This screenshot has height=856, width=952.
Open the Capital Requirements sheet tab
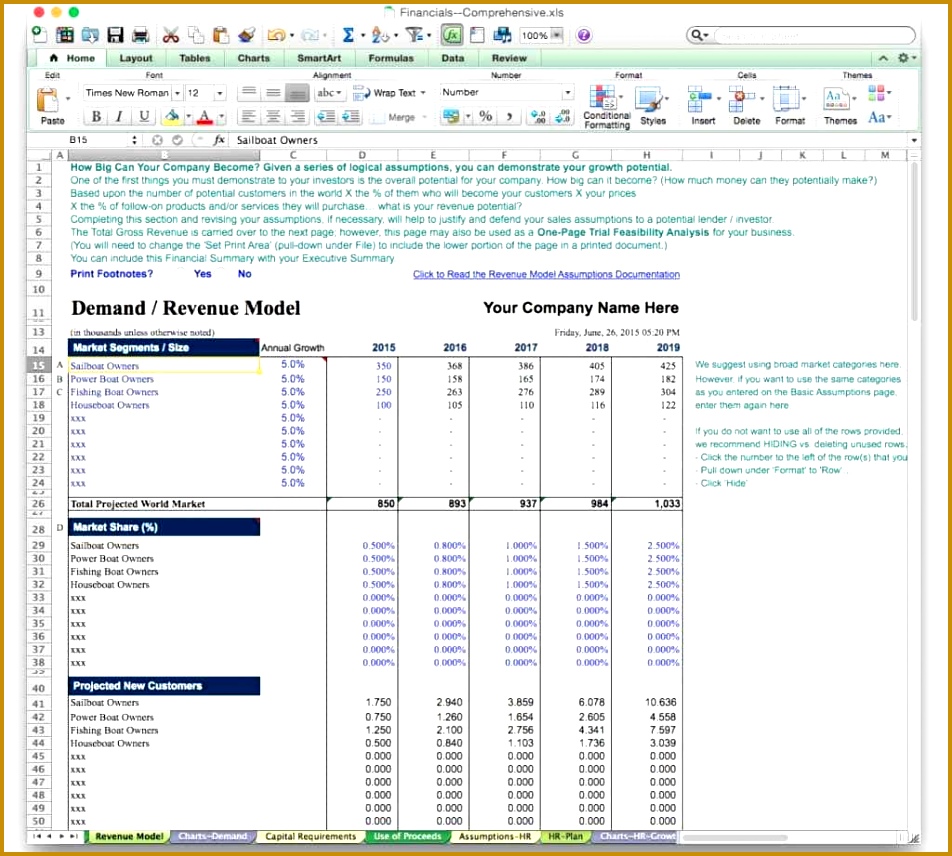[x=310, y=837]
